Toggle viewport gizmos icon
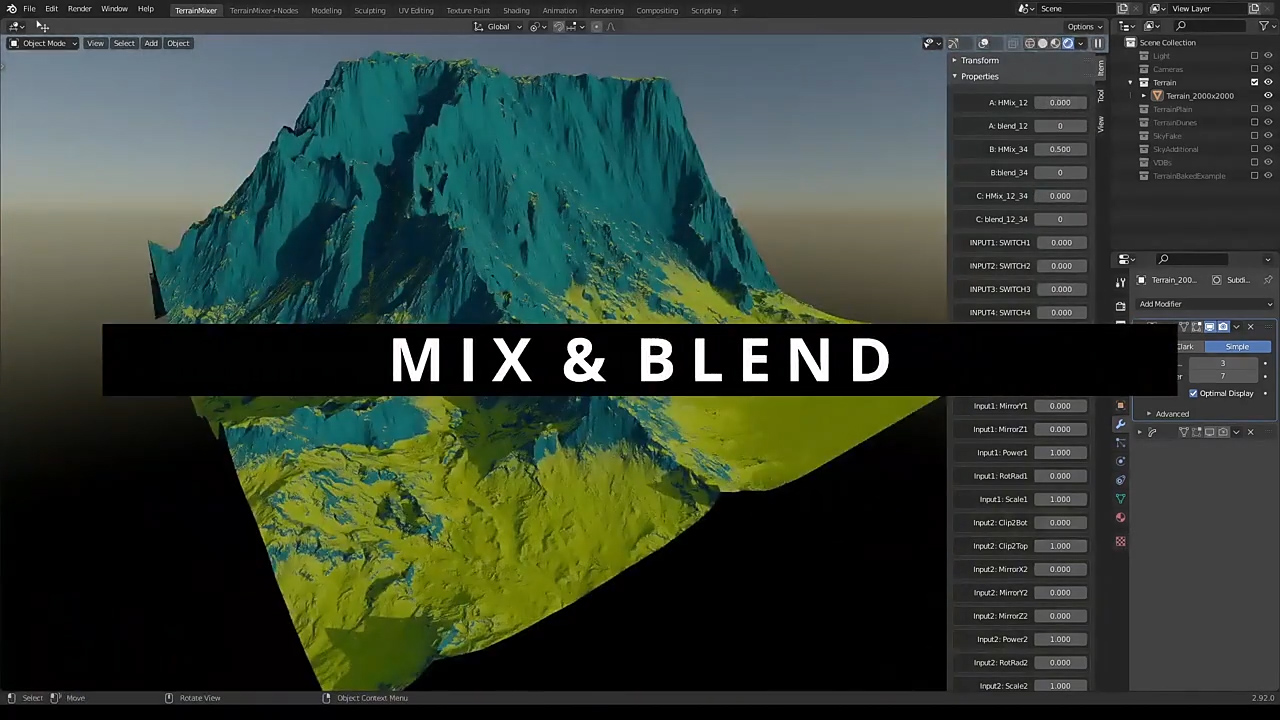Viewport: 1280px width, 720px height. 953,43
